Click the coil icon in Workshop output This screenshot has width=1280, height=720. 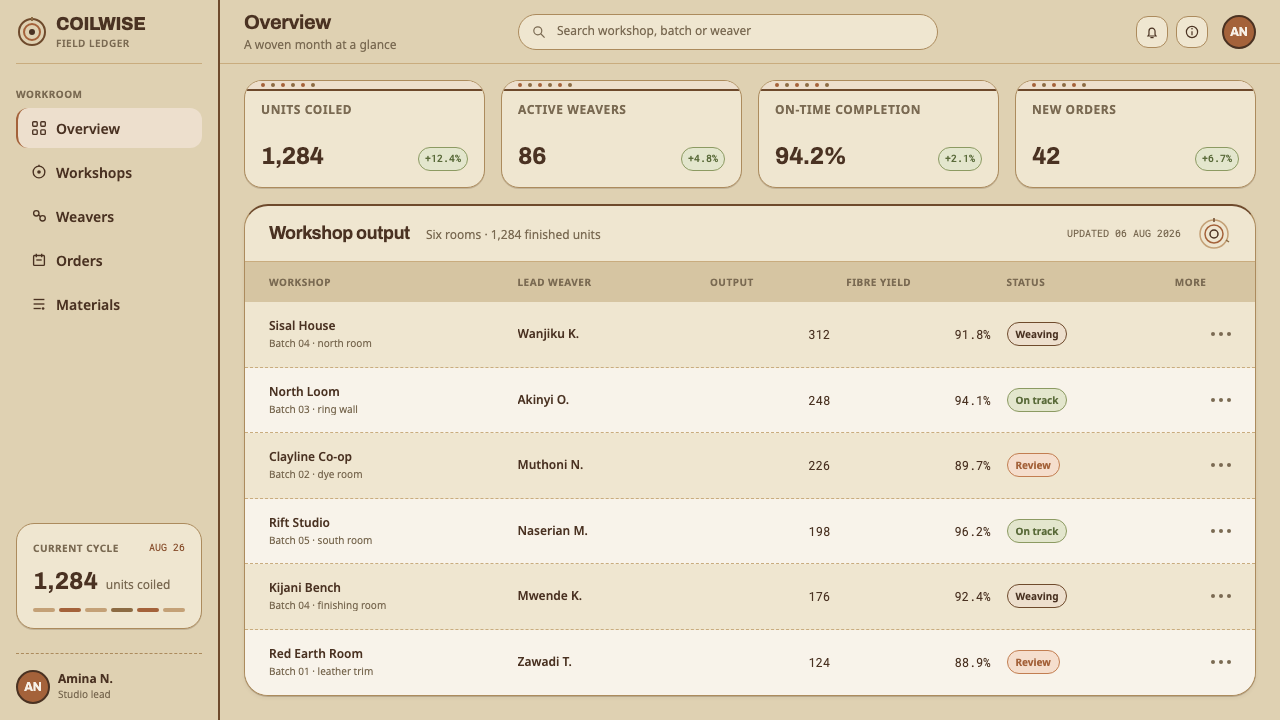(x=1214, y=234)
